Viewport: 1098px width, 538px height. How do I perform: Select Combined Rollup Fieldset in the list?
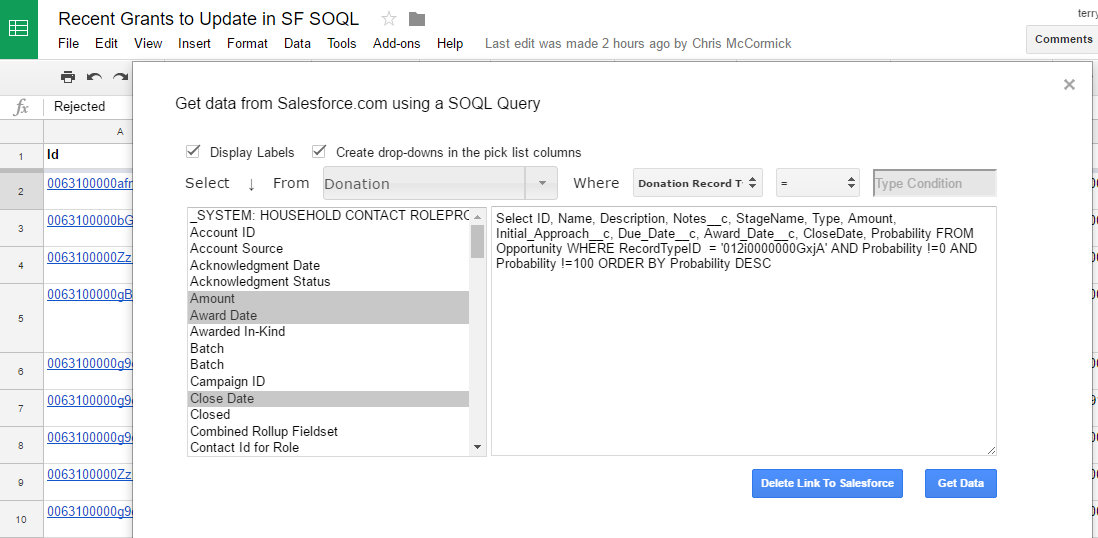328,432
